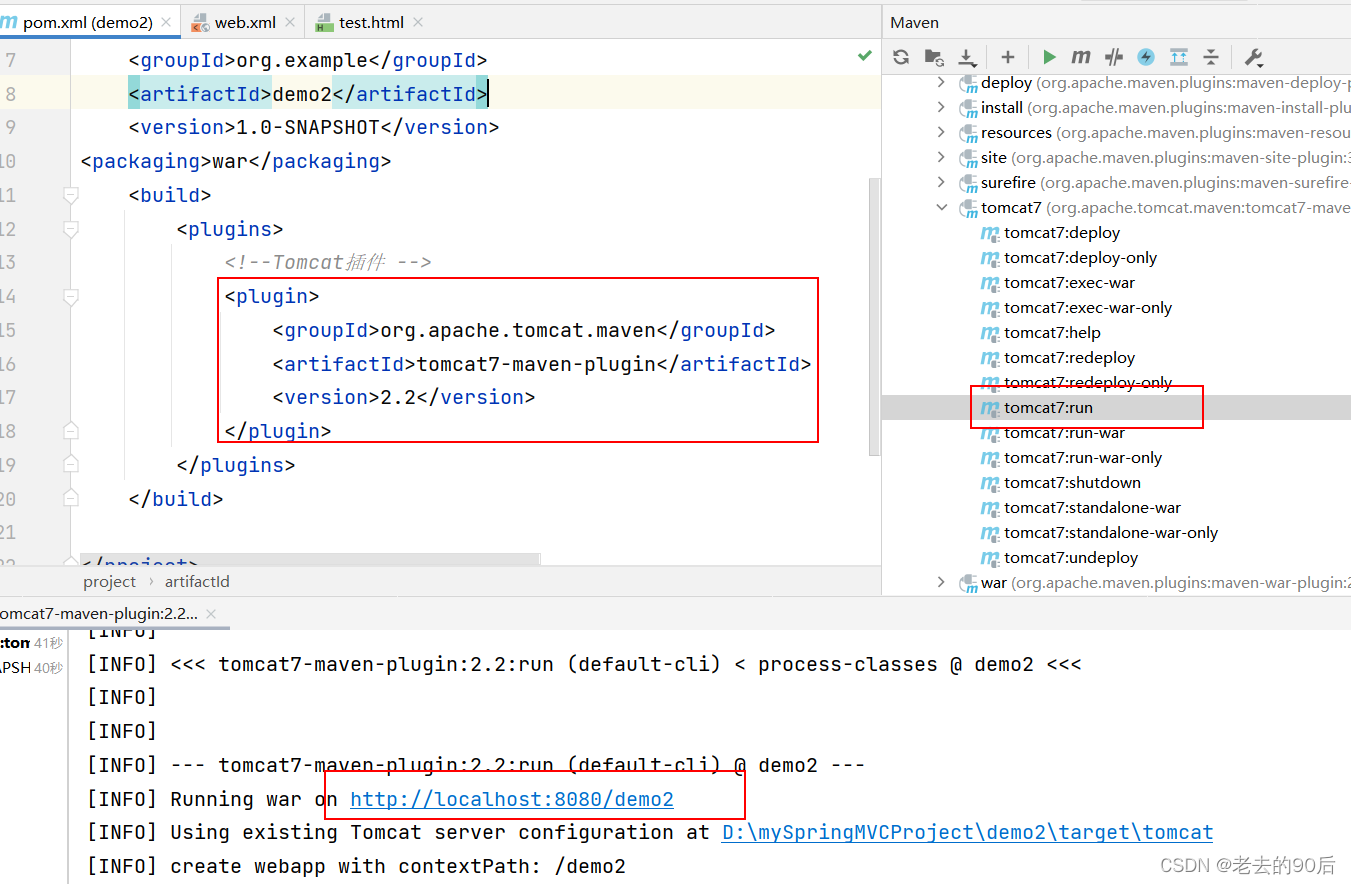Close the test.html tab
This screenshot has height=884, width=1351.
(417, 22)
